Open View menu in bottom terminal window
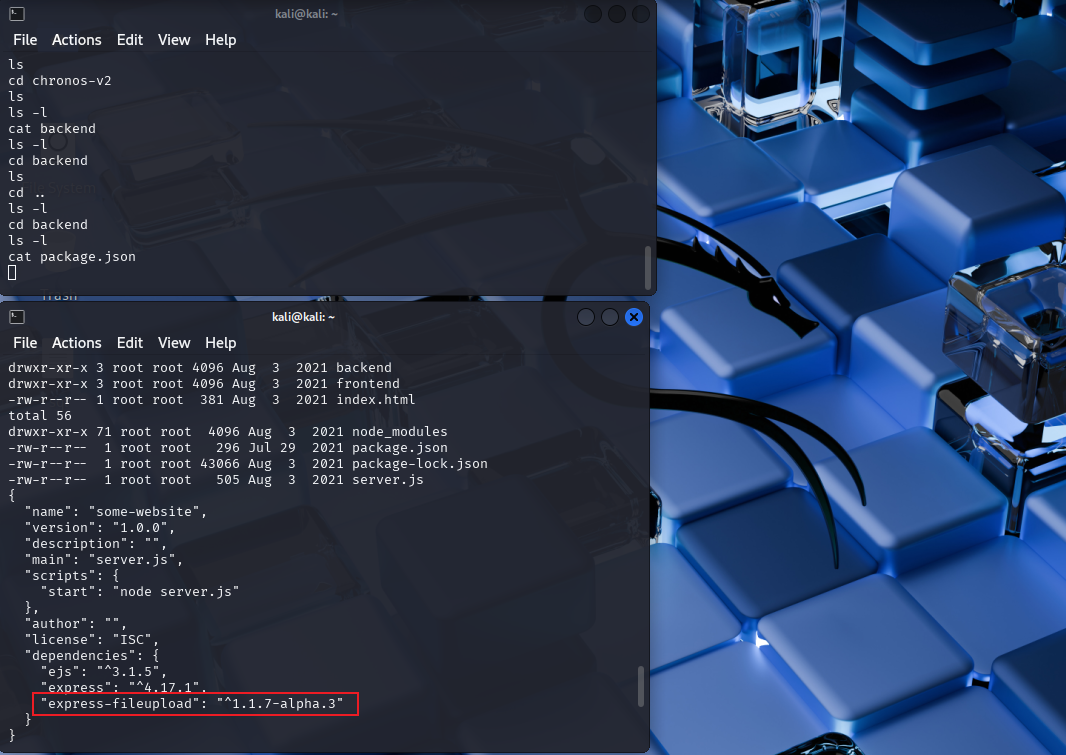Viewport: 1066px width, 755px height. pyautogui.click(x=174, y=343)
